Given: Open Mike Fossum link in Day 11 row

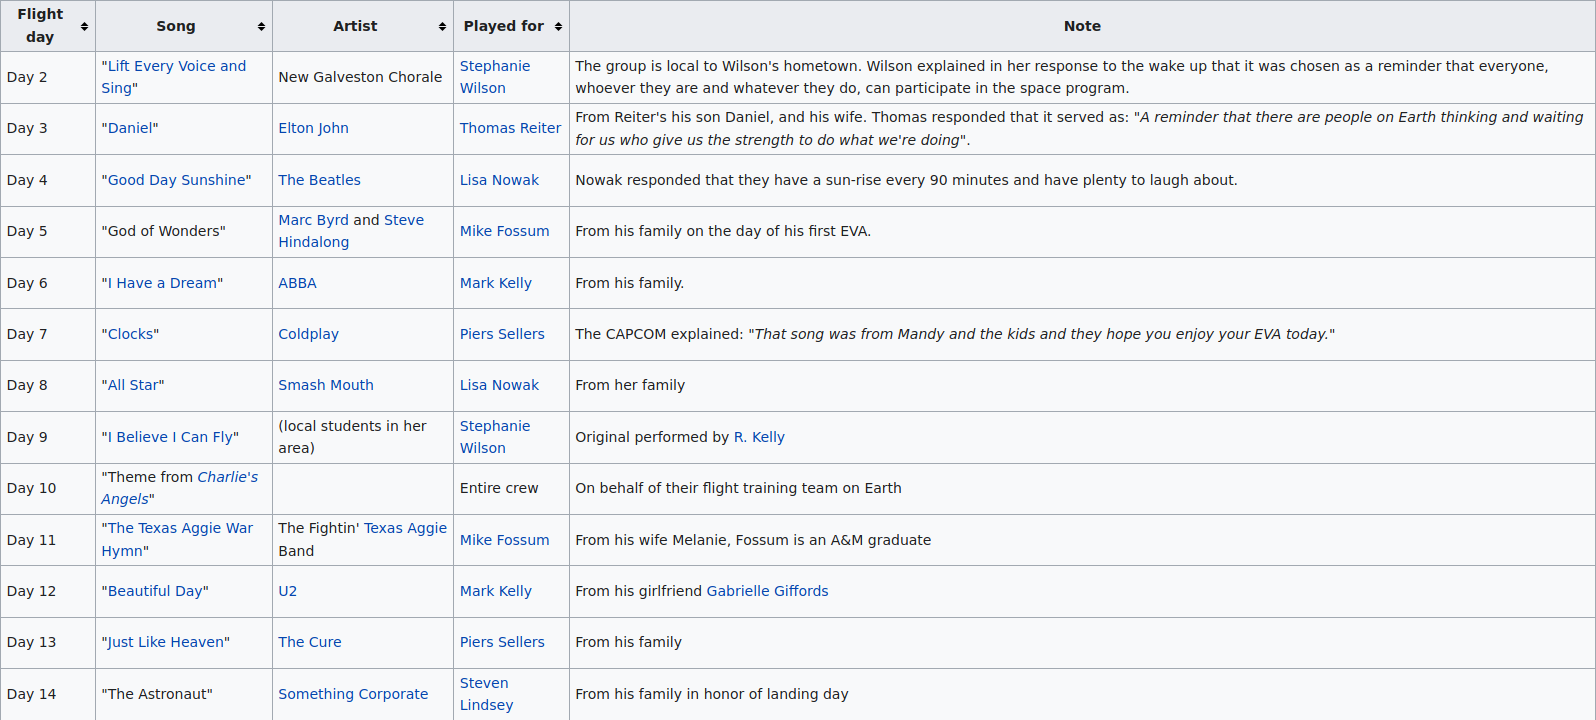Looking at the screenshot, I should [504, 540].
